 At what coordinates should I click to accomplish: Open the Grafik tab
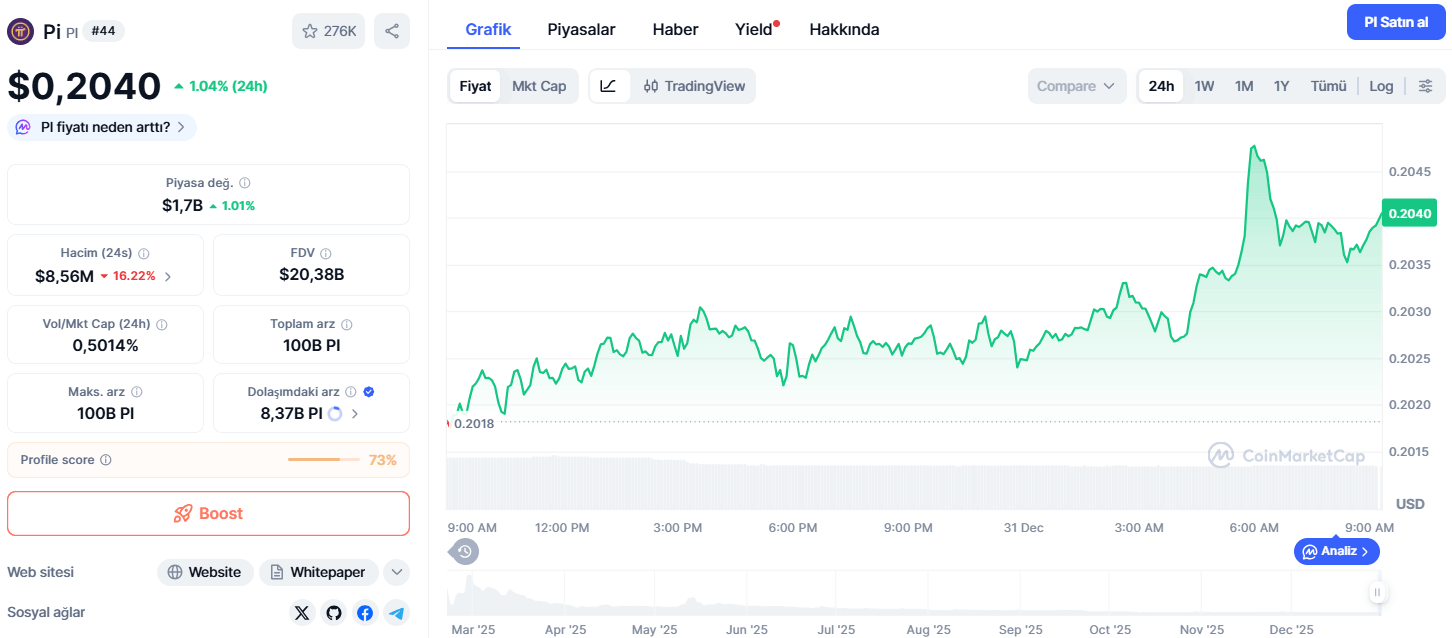point(488,30)
